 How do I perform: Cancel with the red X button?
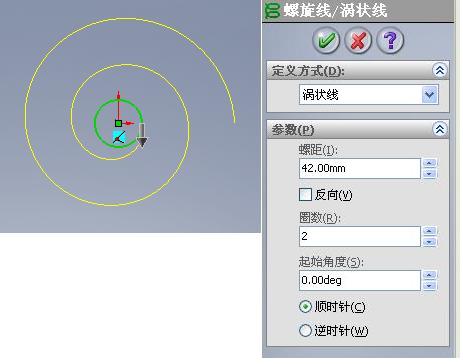pyautogui.click(x=358, y=40)
